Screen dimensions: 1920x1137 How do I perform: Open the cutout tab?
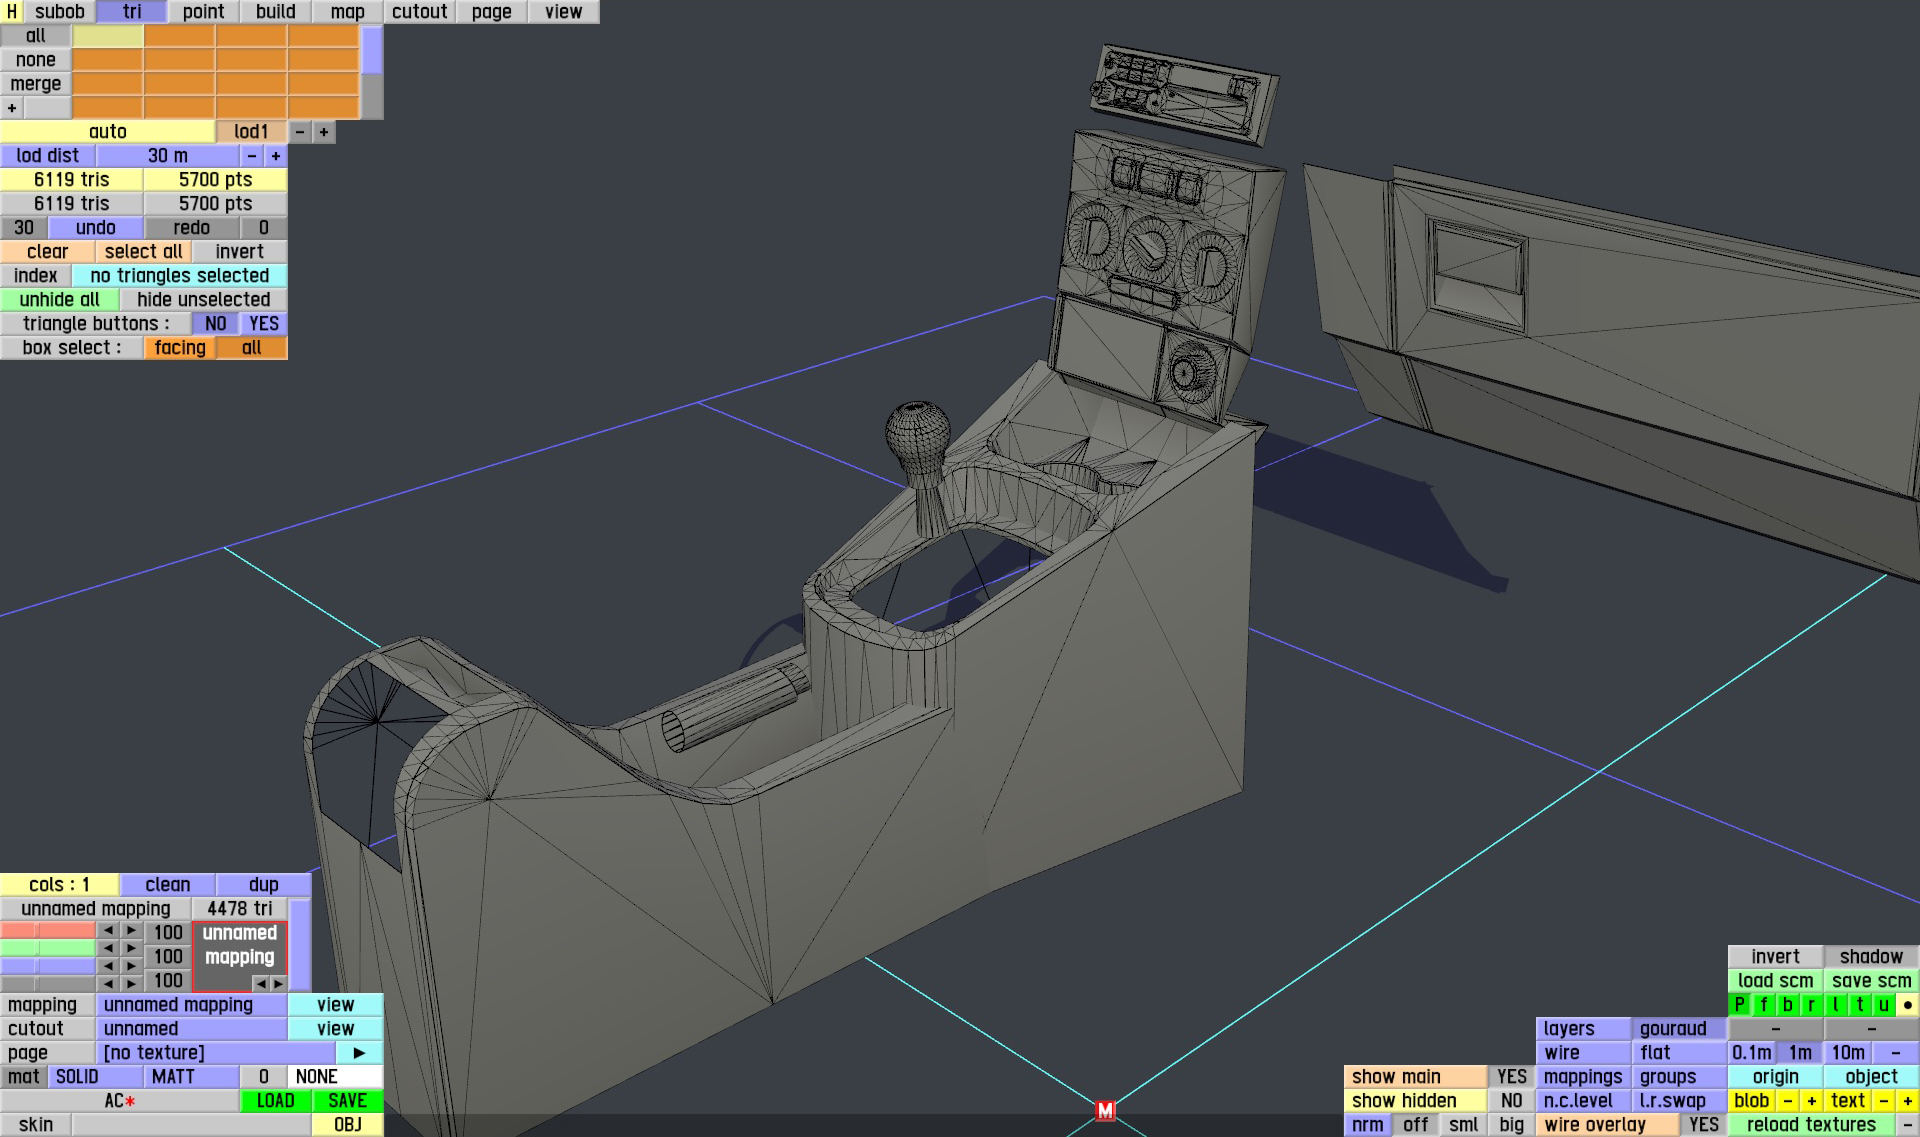tap(419, 11)
